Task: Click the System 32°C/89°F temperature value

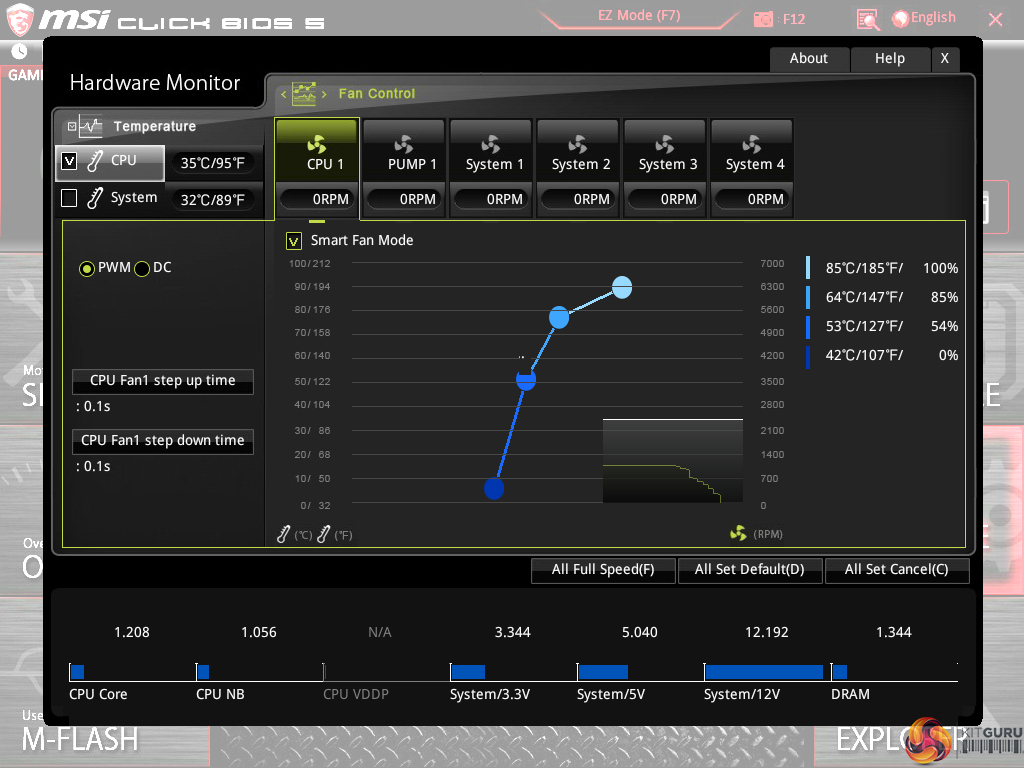Action: [x=212, y=200]
